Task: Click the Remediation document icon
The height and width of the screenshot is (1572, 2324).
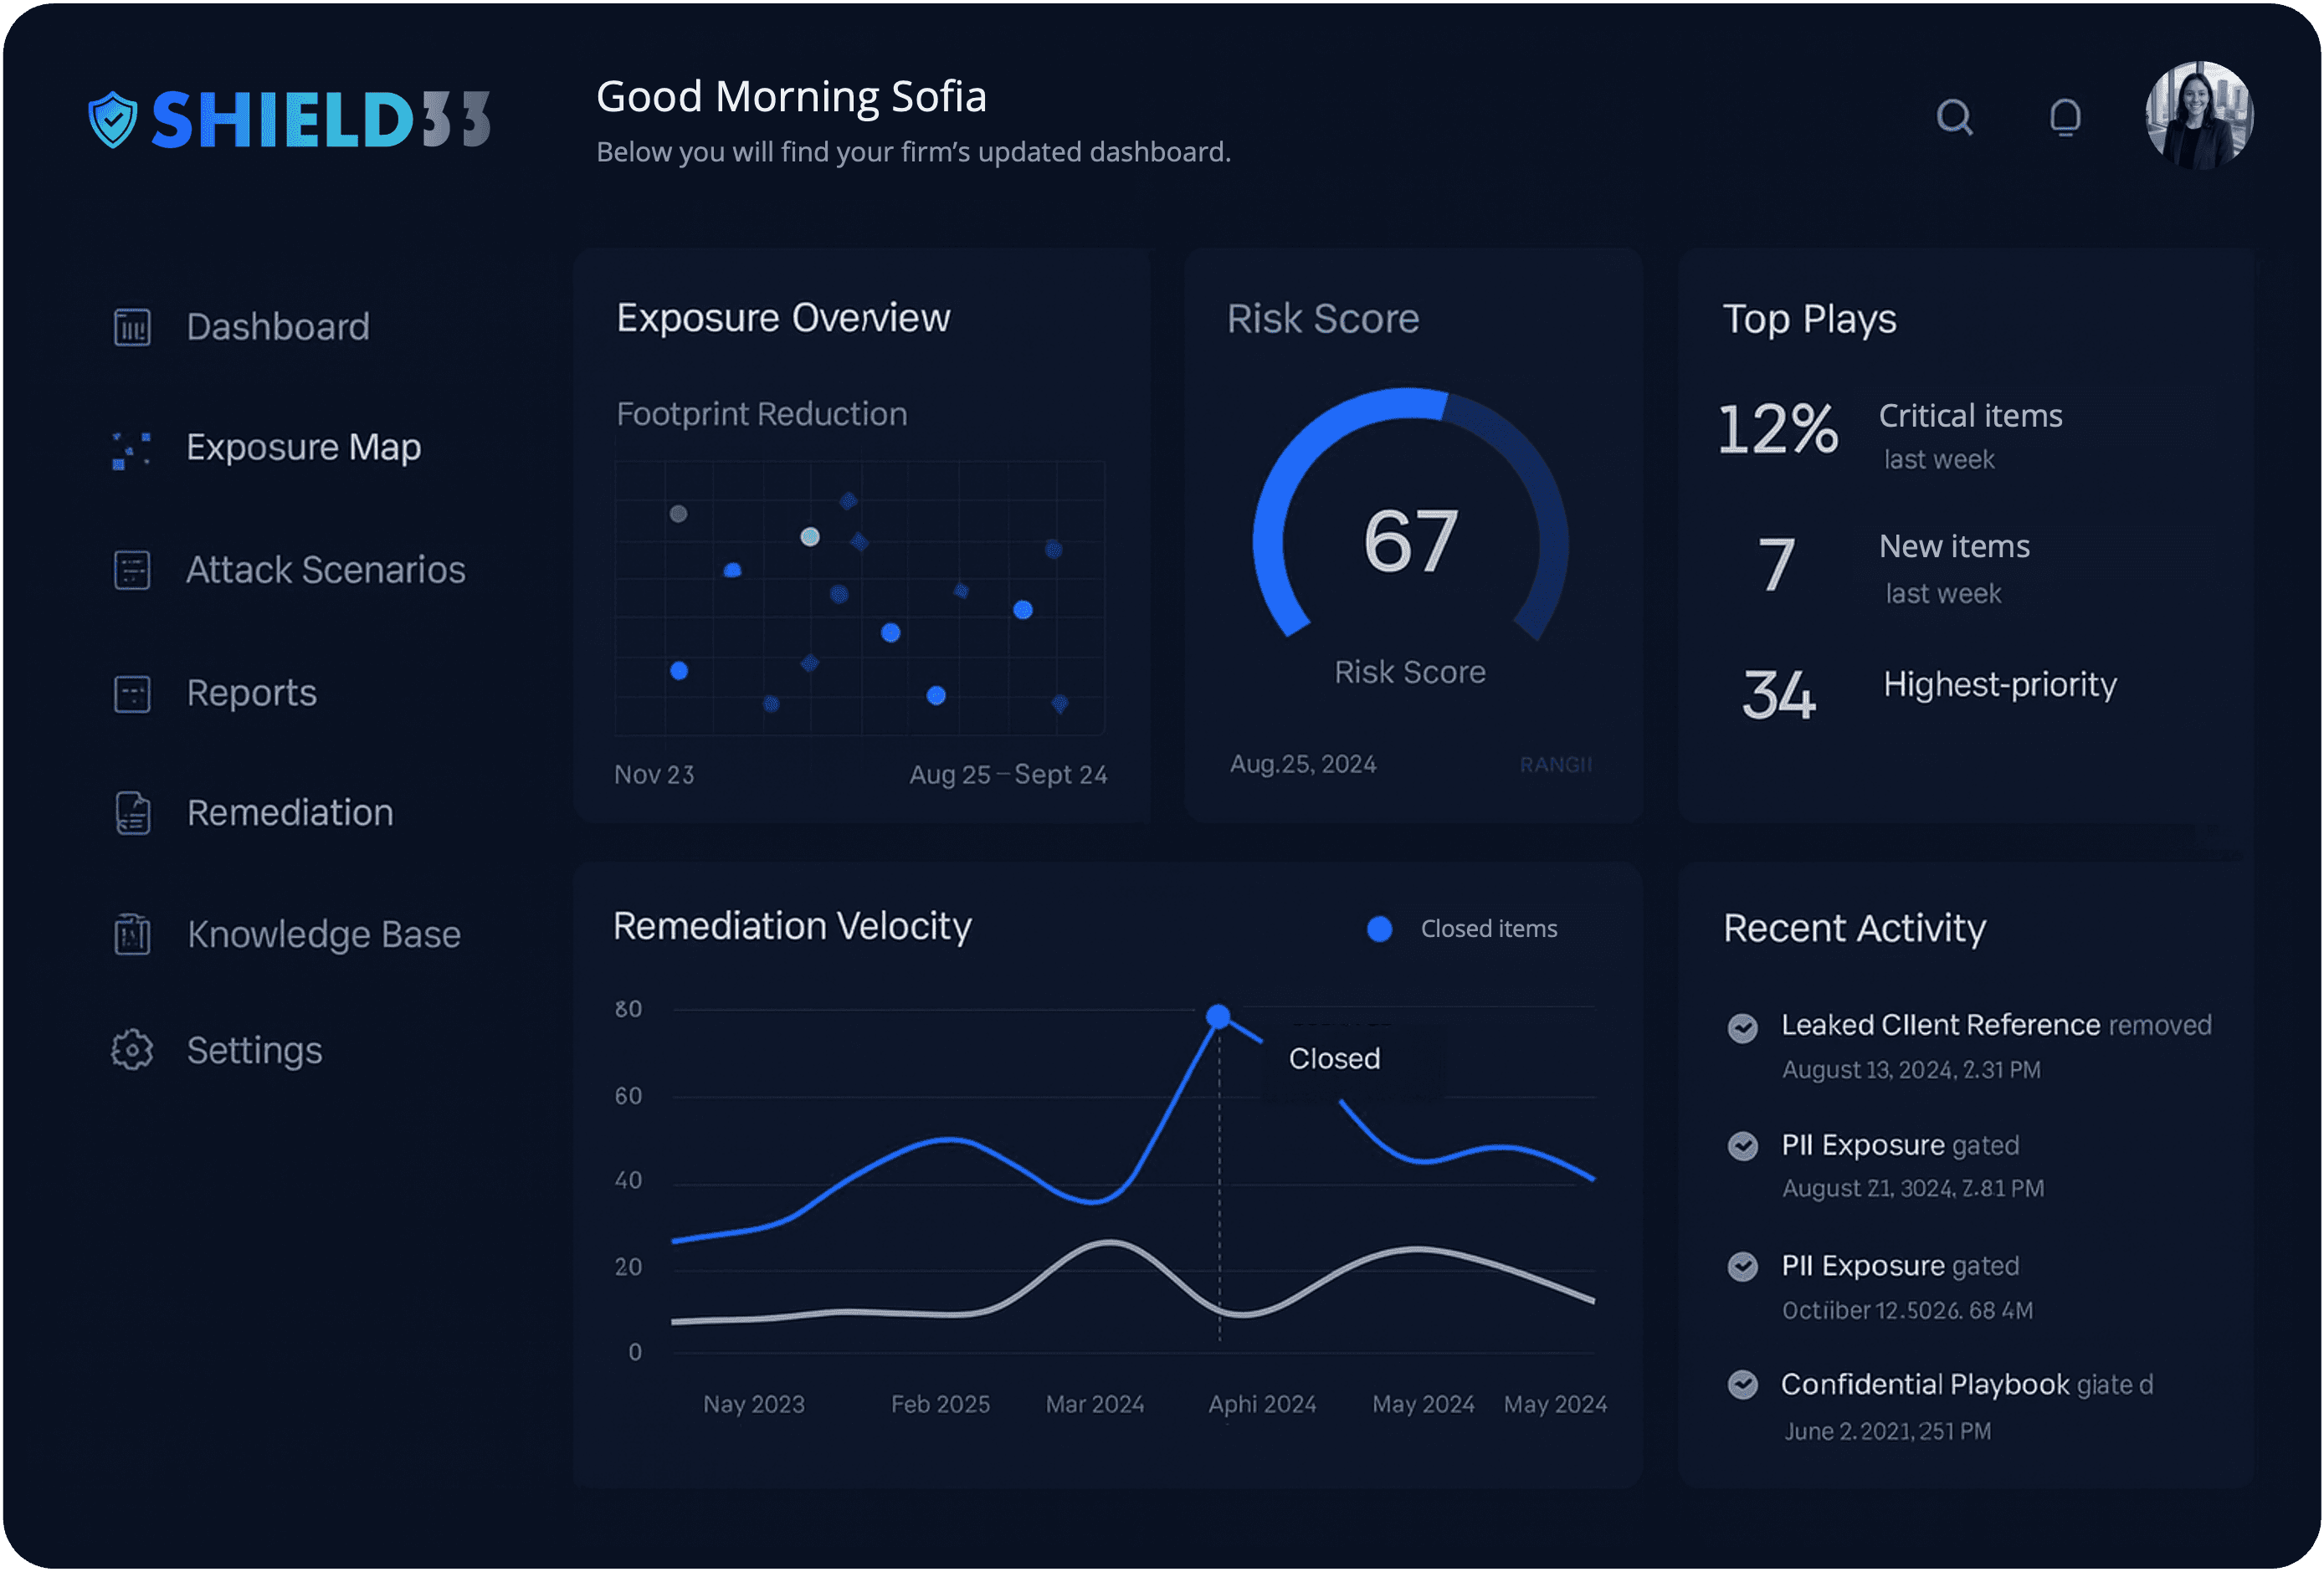Action: (132, 813)
